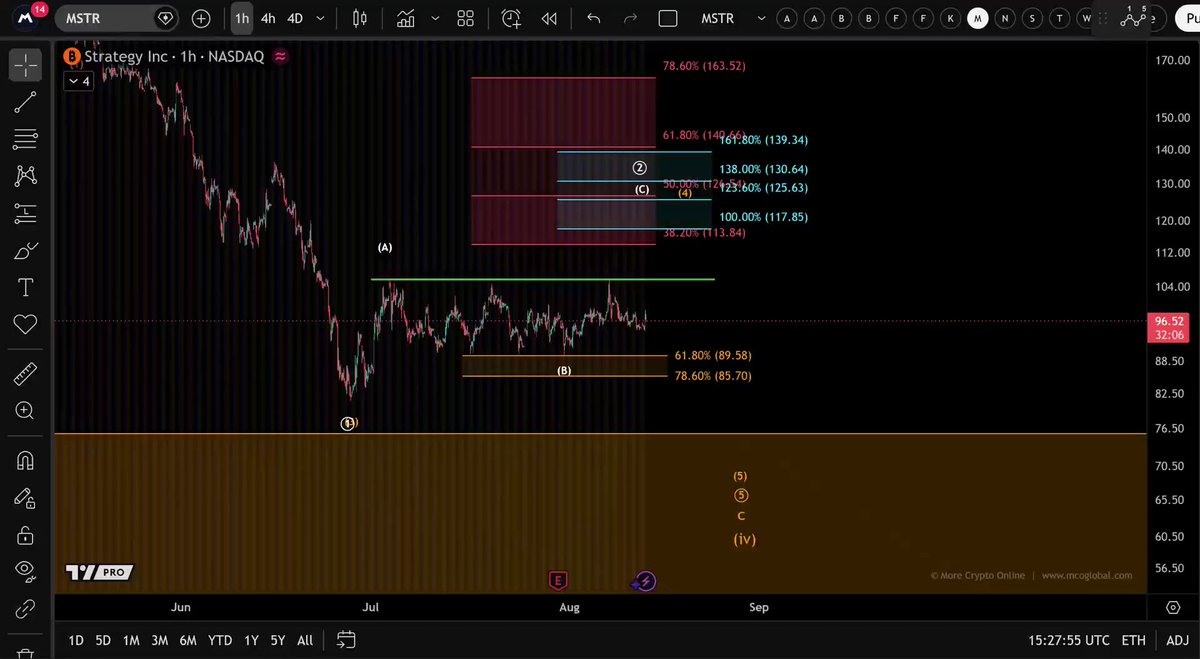Viewport: 1200px width, 659px height.
Task: Activate the zoom in tool
Action: [25, 411]
